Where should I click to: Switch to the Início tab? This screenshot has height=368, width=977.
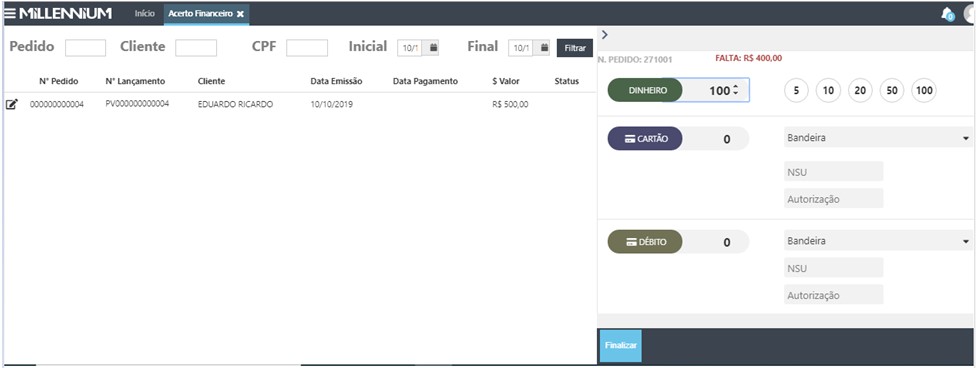145,13
